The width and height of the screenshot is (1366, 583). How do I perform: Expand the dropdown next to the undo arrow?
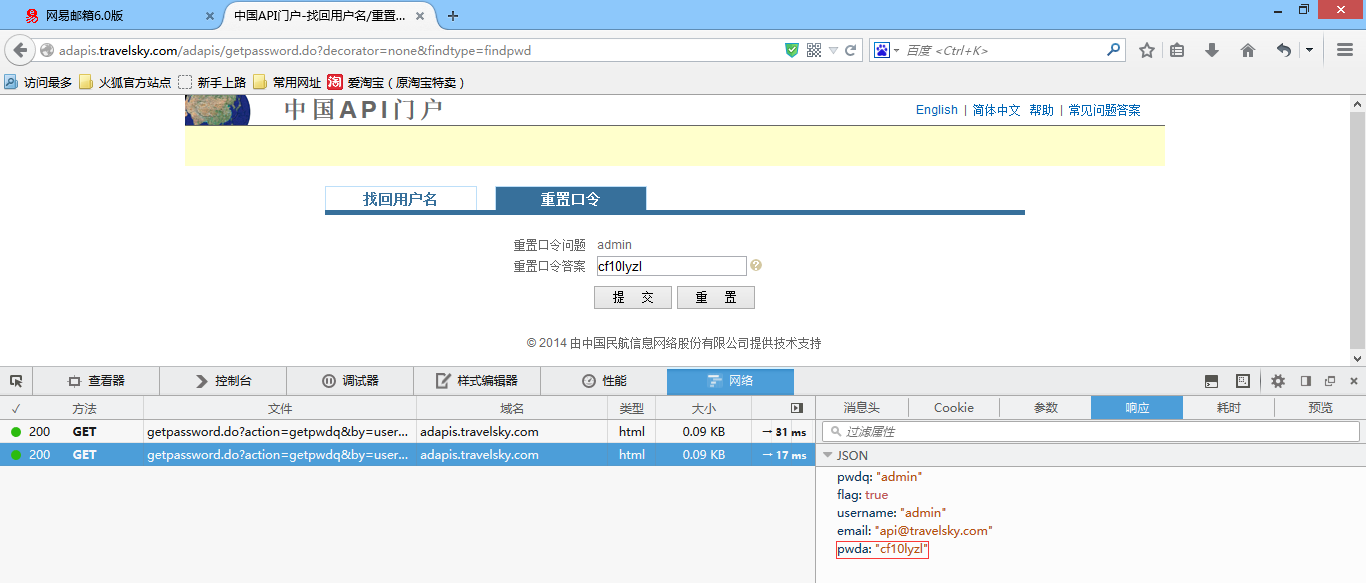click(x=1309, y=50)
